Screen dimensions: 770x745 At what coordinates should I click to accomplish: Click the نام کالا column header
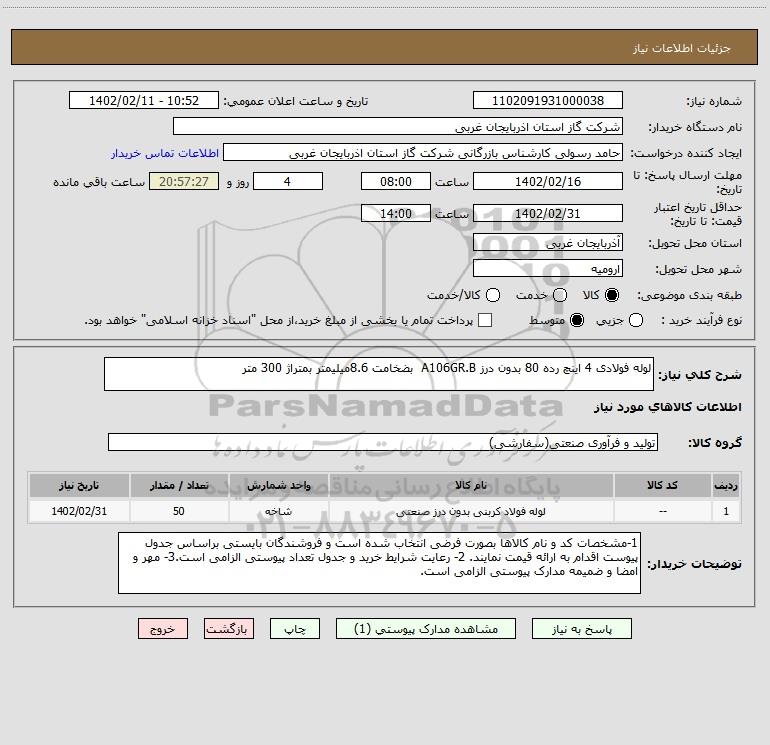pos(471,485)
